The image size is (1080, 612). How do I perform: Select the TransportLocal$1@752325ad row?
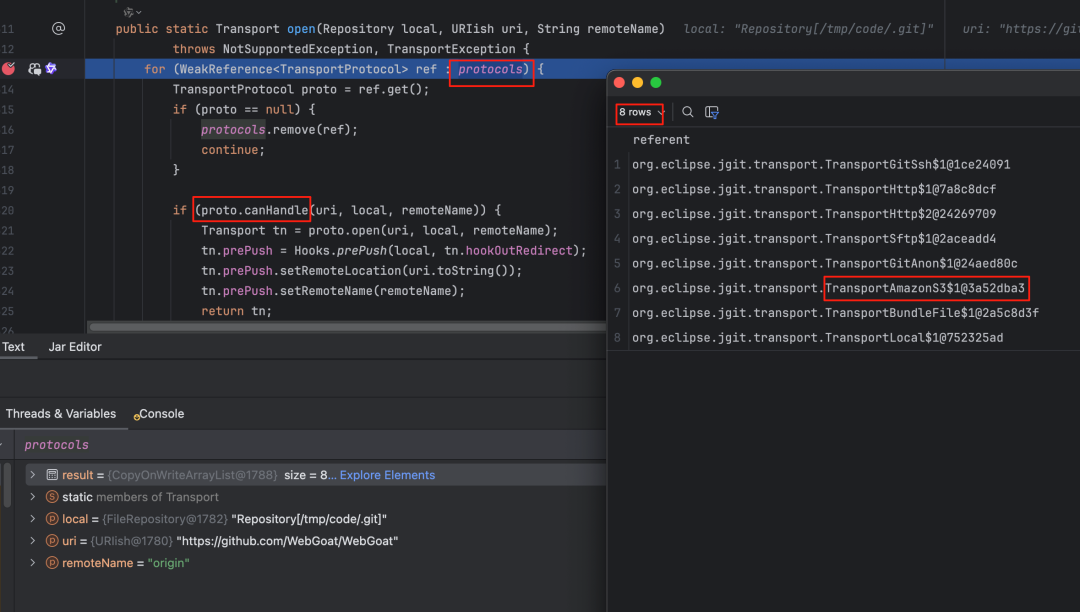818,338
